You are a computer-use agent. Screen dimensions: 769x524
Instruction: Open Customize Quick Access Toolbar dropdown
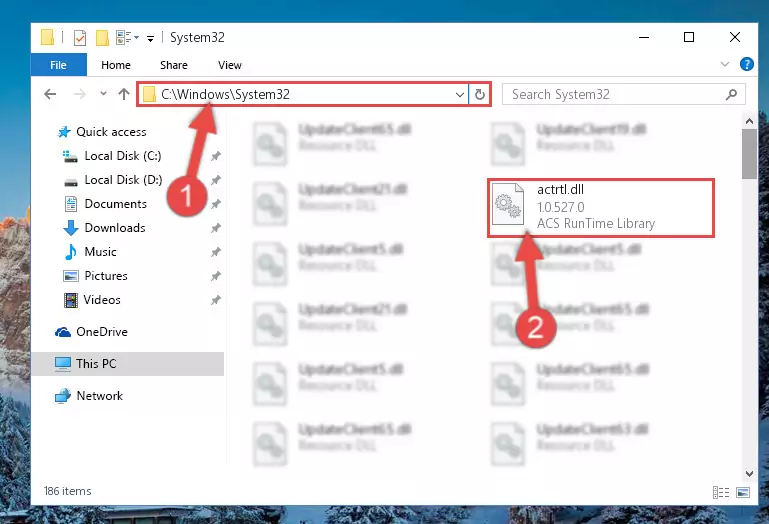(151, 38)
